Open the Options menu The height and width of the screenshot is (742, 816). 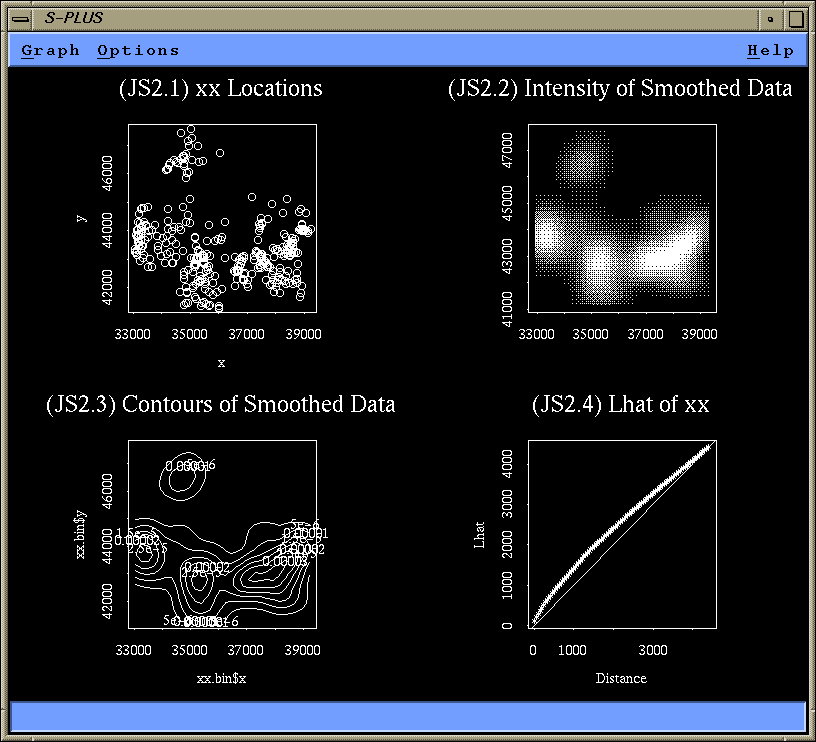tap(138, 50)
